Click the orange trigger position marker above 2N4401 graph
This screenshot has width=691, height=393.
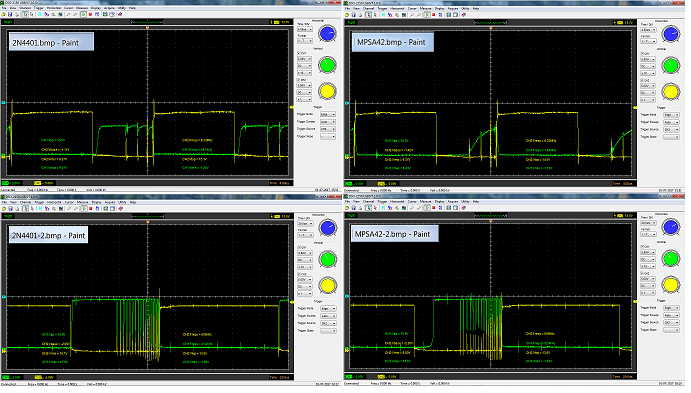[148, 27]
